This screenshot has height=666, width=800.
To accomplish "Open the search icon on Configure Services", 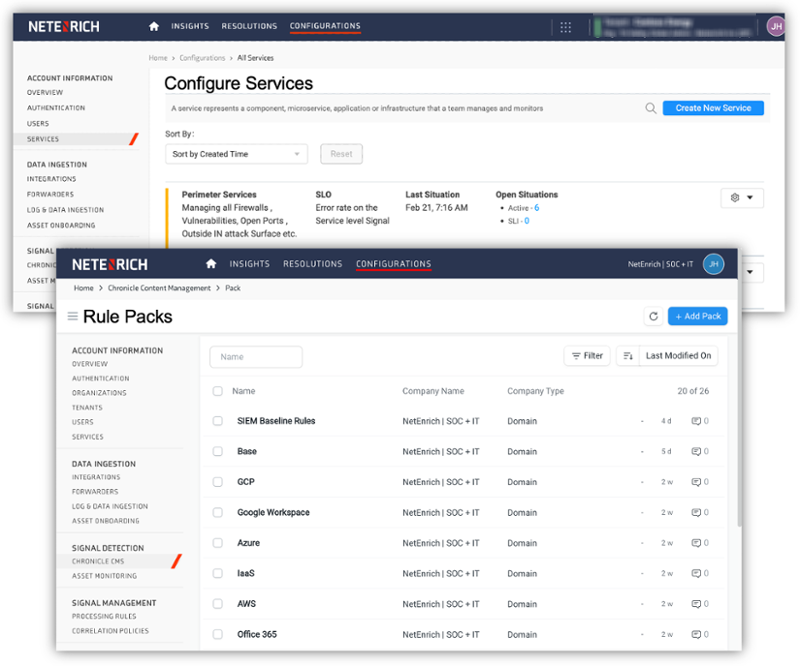I will pos(651,107).
